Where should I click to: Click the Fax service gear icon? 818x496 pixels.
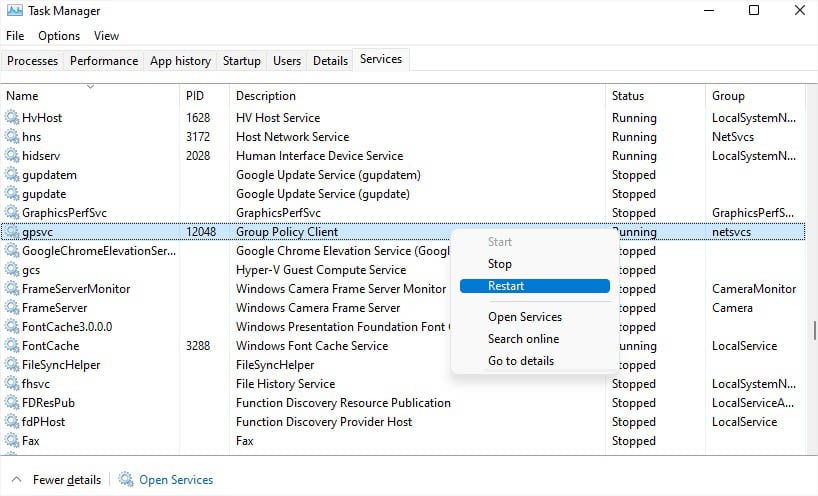pos(12,441)
